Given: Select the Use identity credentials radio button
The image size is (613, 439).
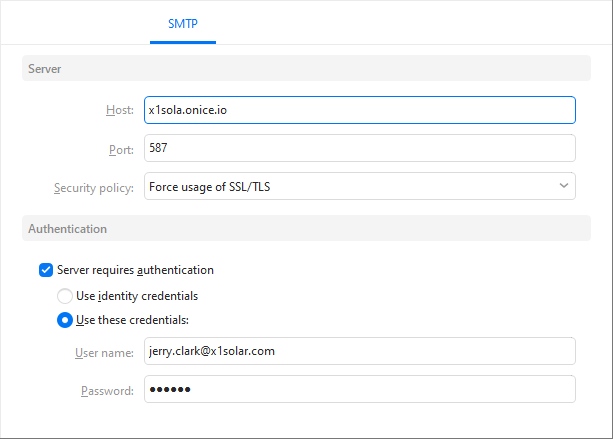Looking at the screenshot, I should tap(65, 296).
